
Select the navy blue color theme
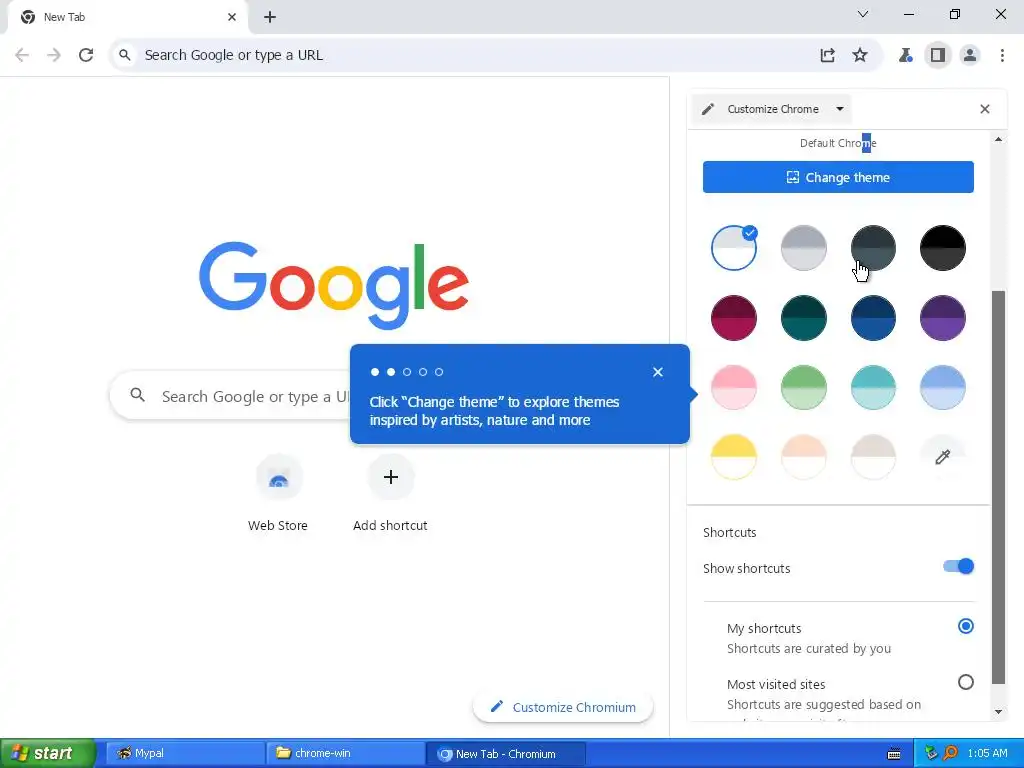[x=873, y=318]
